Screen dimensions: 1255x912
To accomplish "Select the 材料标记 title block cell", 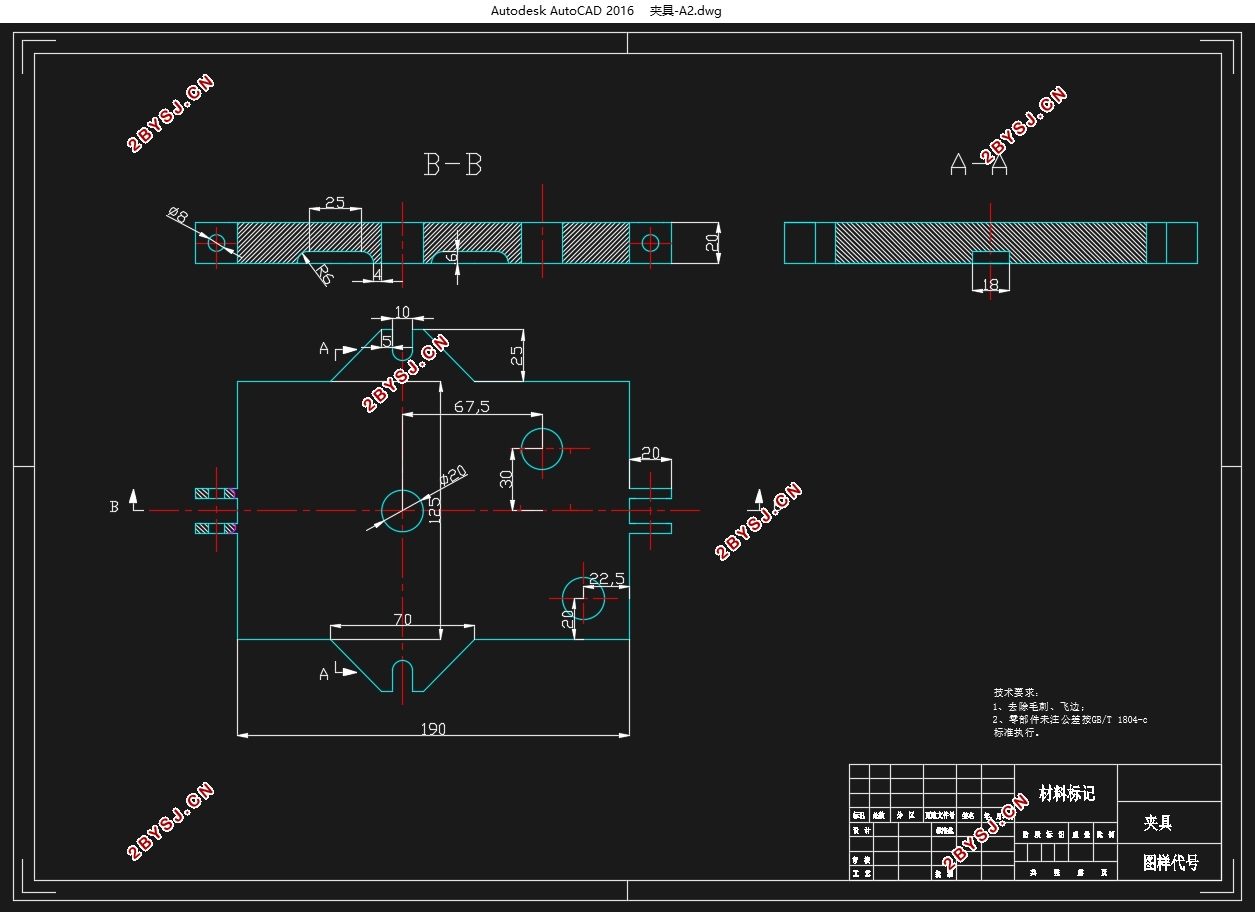I will point(1067,793).
